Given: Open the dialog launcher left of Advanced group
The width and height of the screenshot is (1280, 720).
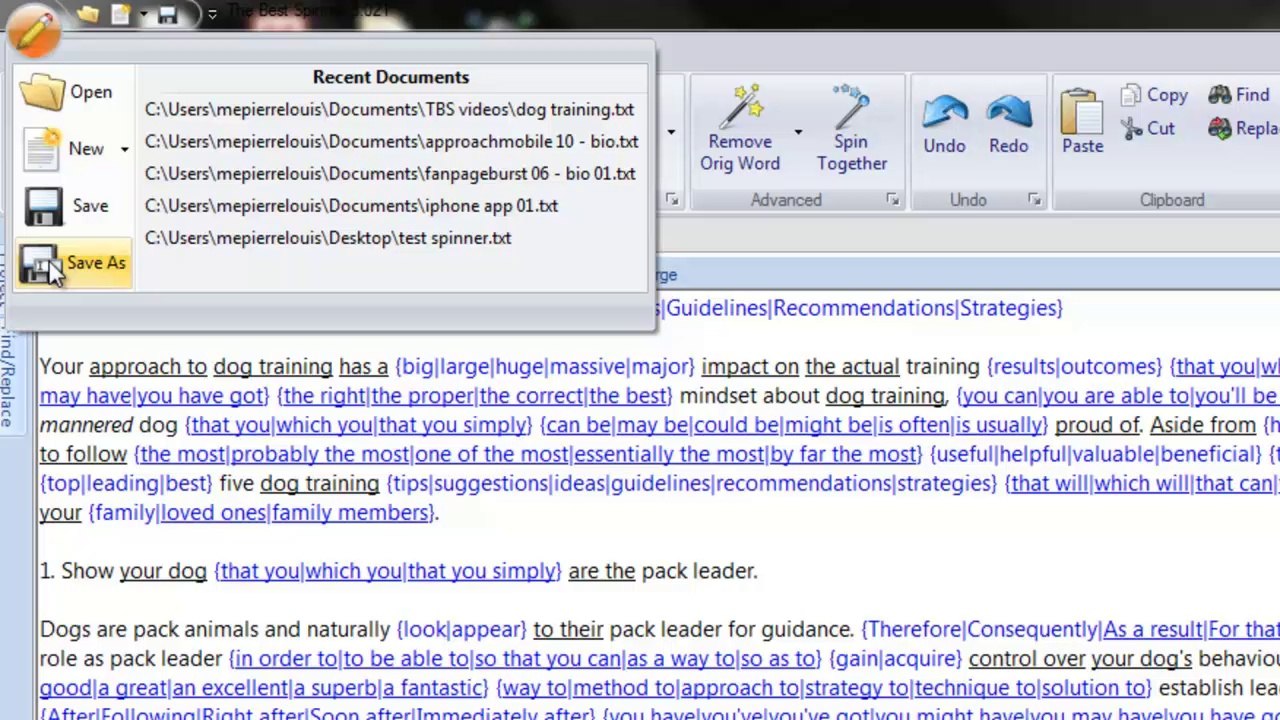Looking at the screenshot, I should (672, 200).
